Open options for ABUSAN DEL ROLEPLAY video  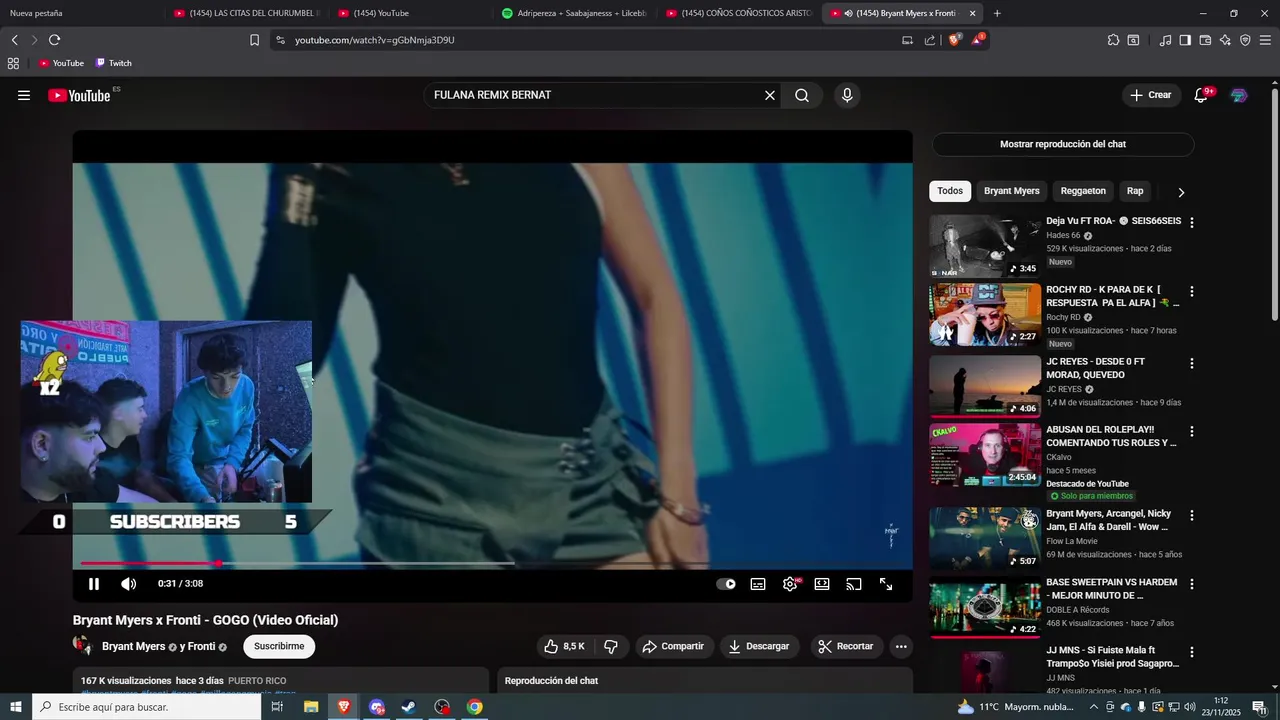pyautogui.click(x=1191, y=432)
